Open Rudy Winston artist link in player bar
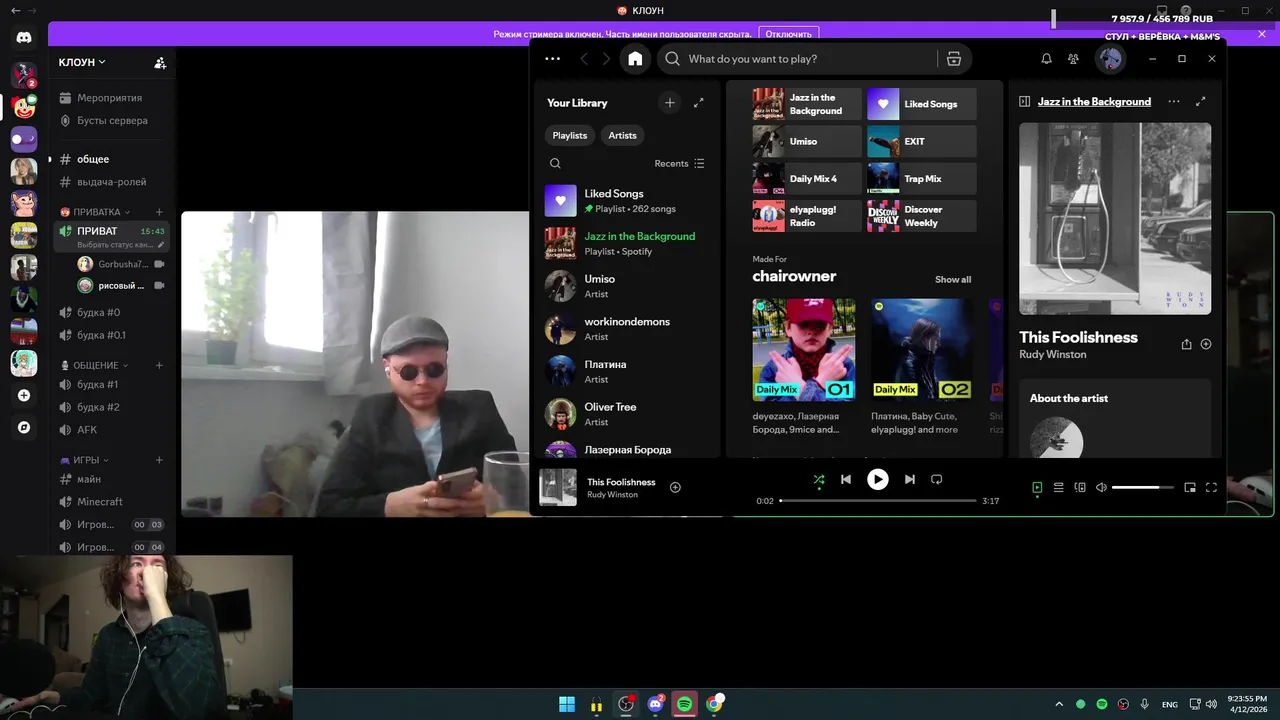Image resolution: width=1280 pixels, height=720 pixels. (612, 495)
